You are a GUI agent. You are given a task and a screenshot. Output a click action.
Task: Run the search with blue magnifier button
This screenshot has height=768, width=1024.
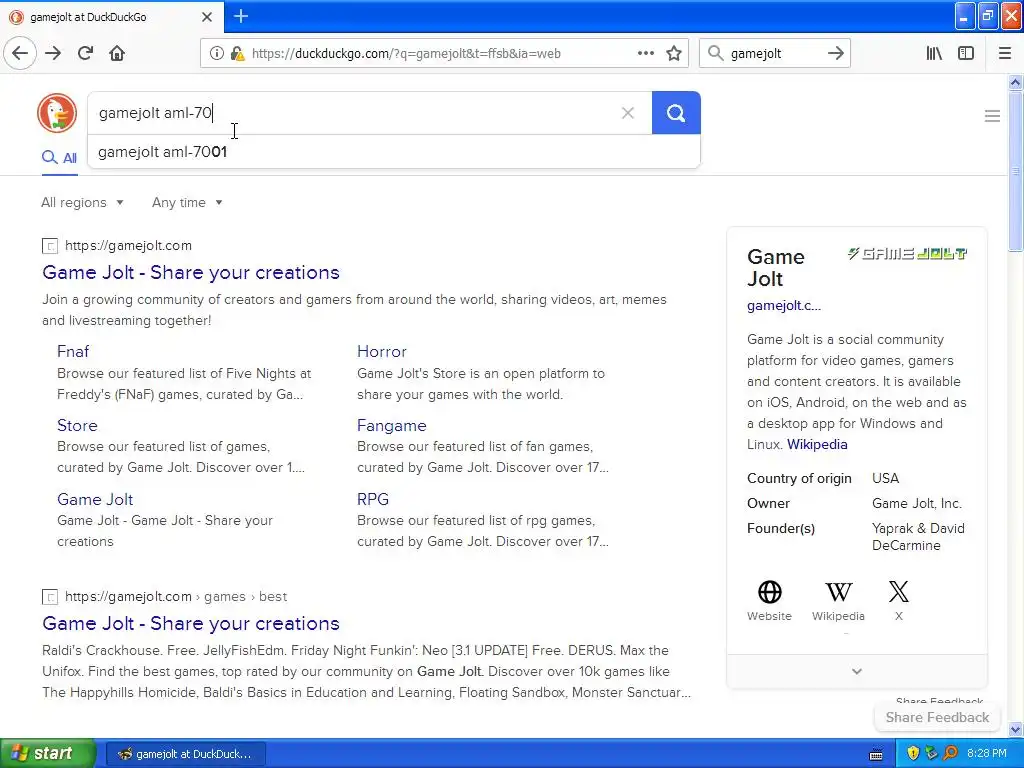(x=676, y=113)
